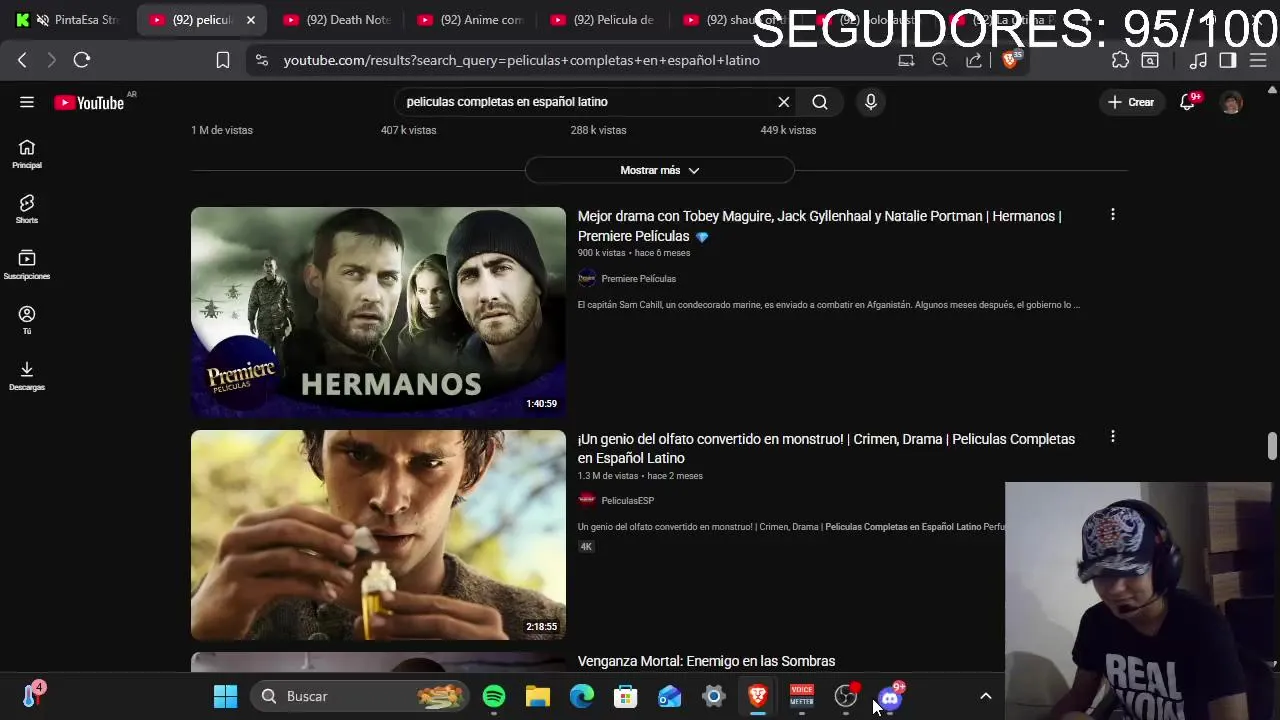Screen dimensions: 1280x720
Task: Play the Hermanos video thumbnail
Action: pos(378,312)
